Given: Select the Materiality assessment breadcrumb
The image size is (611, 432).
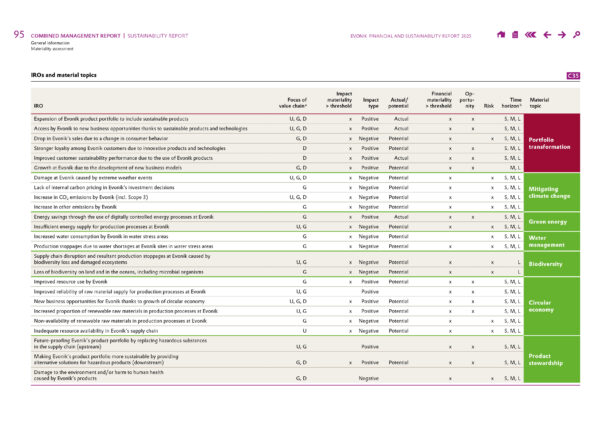Looking at the screenshot, I should [54, 48].
